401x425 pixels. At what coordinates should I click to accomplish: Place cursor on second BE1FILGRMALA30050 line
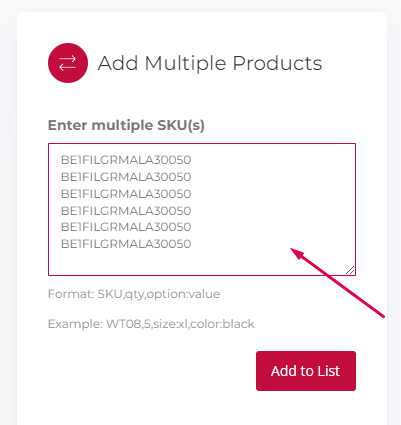coord(126,177)
